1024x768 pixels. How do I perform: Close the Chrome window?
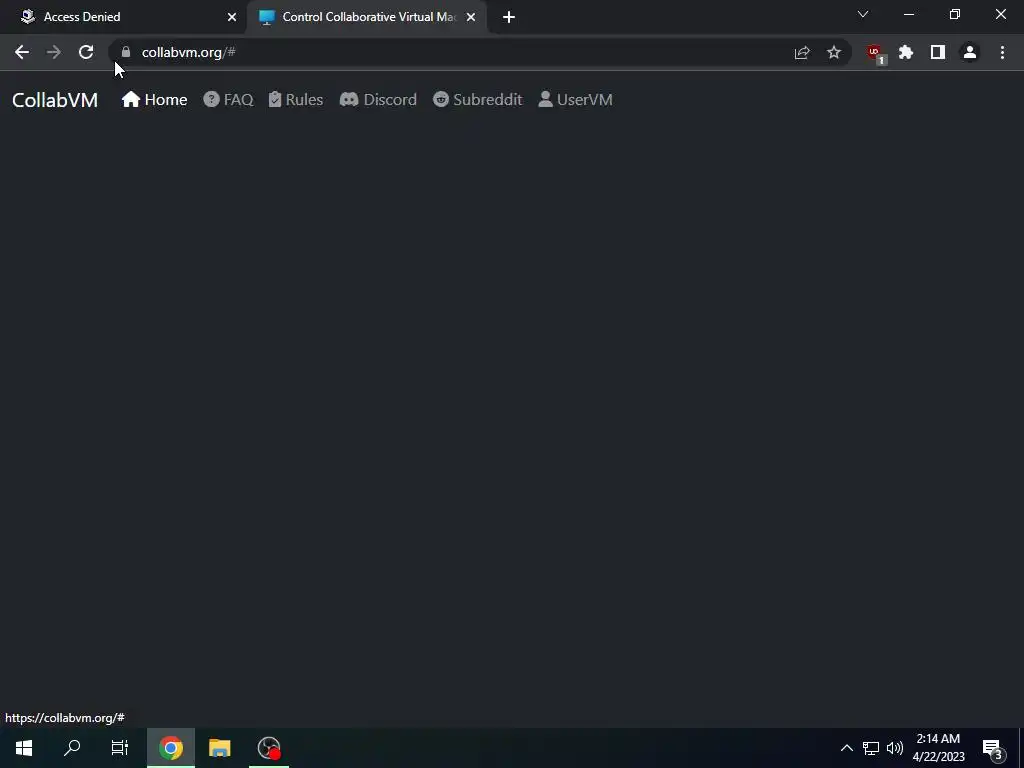[1000, 14]
